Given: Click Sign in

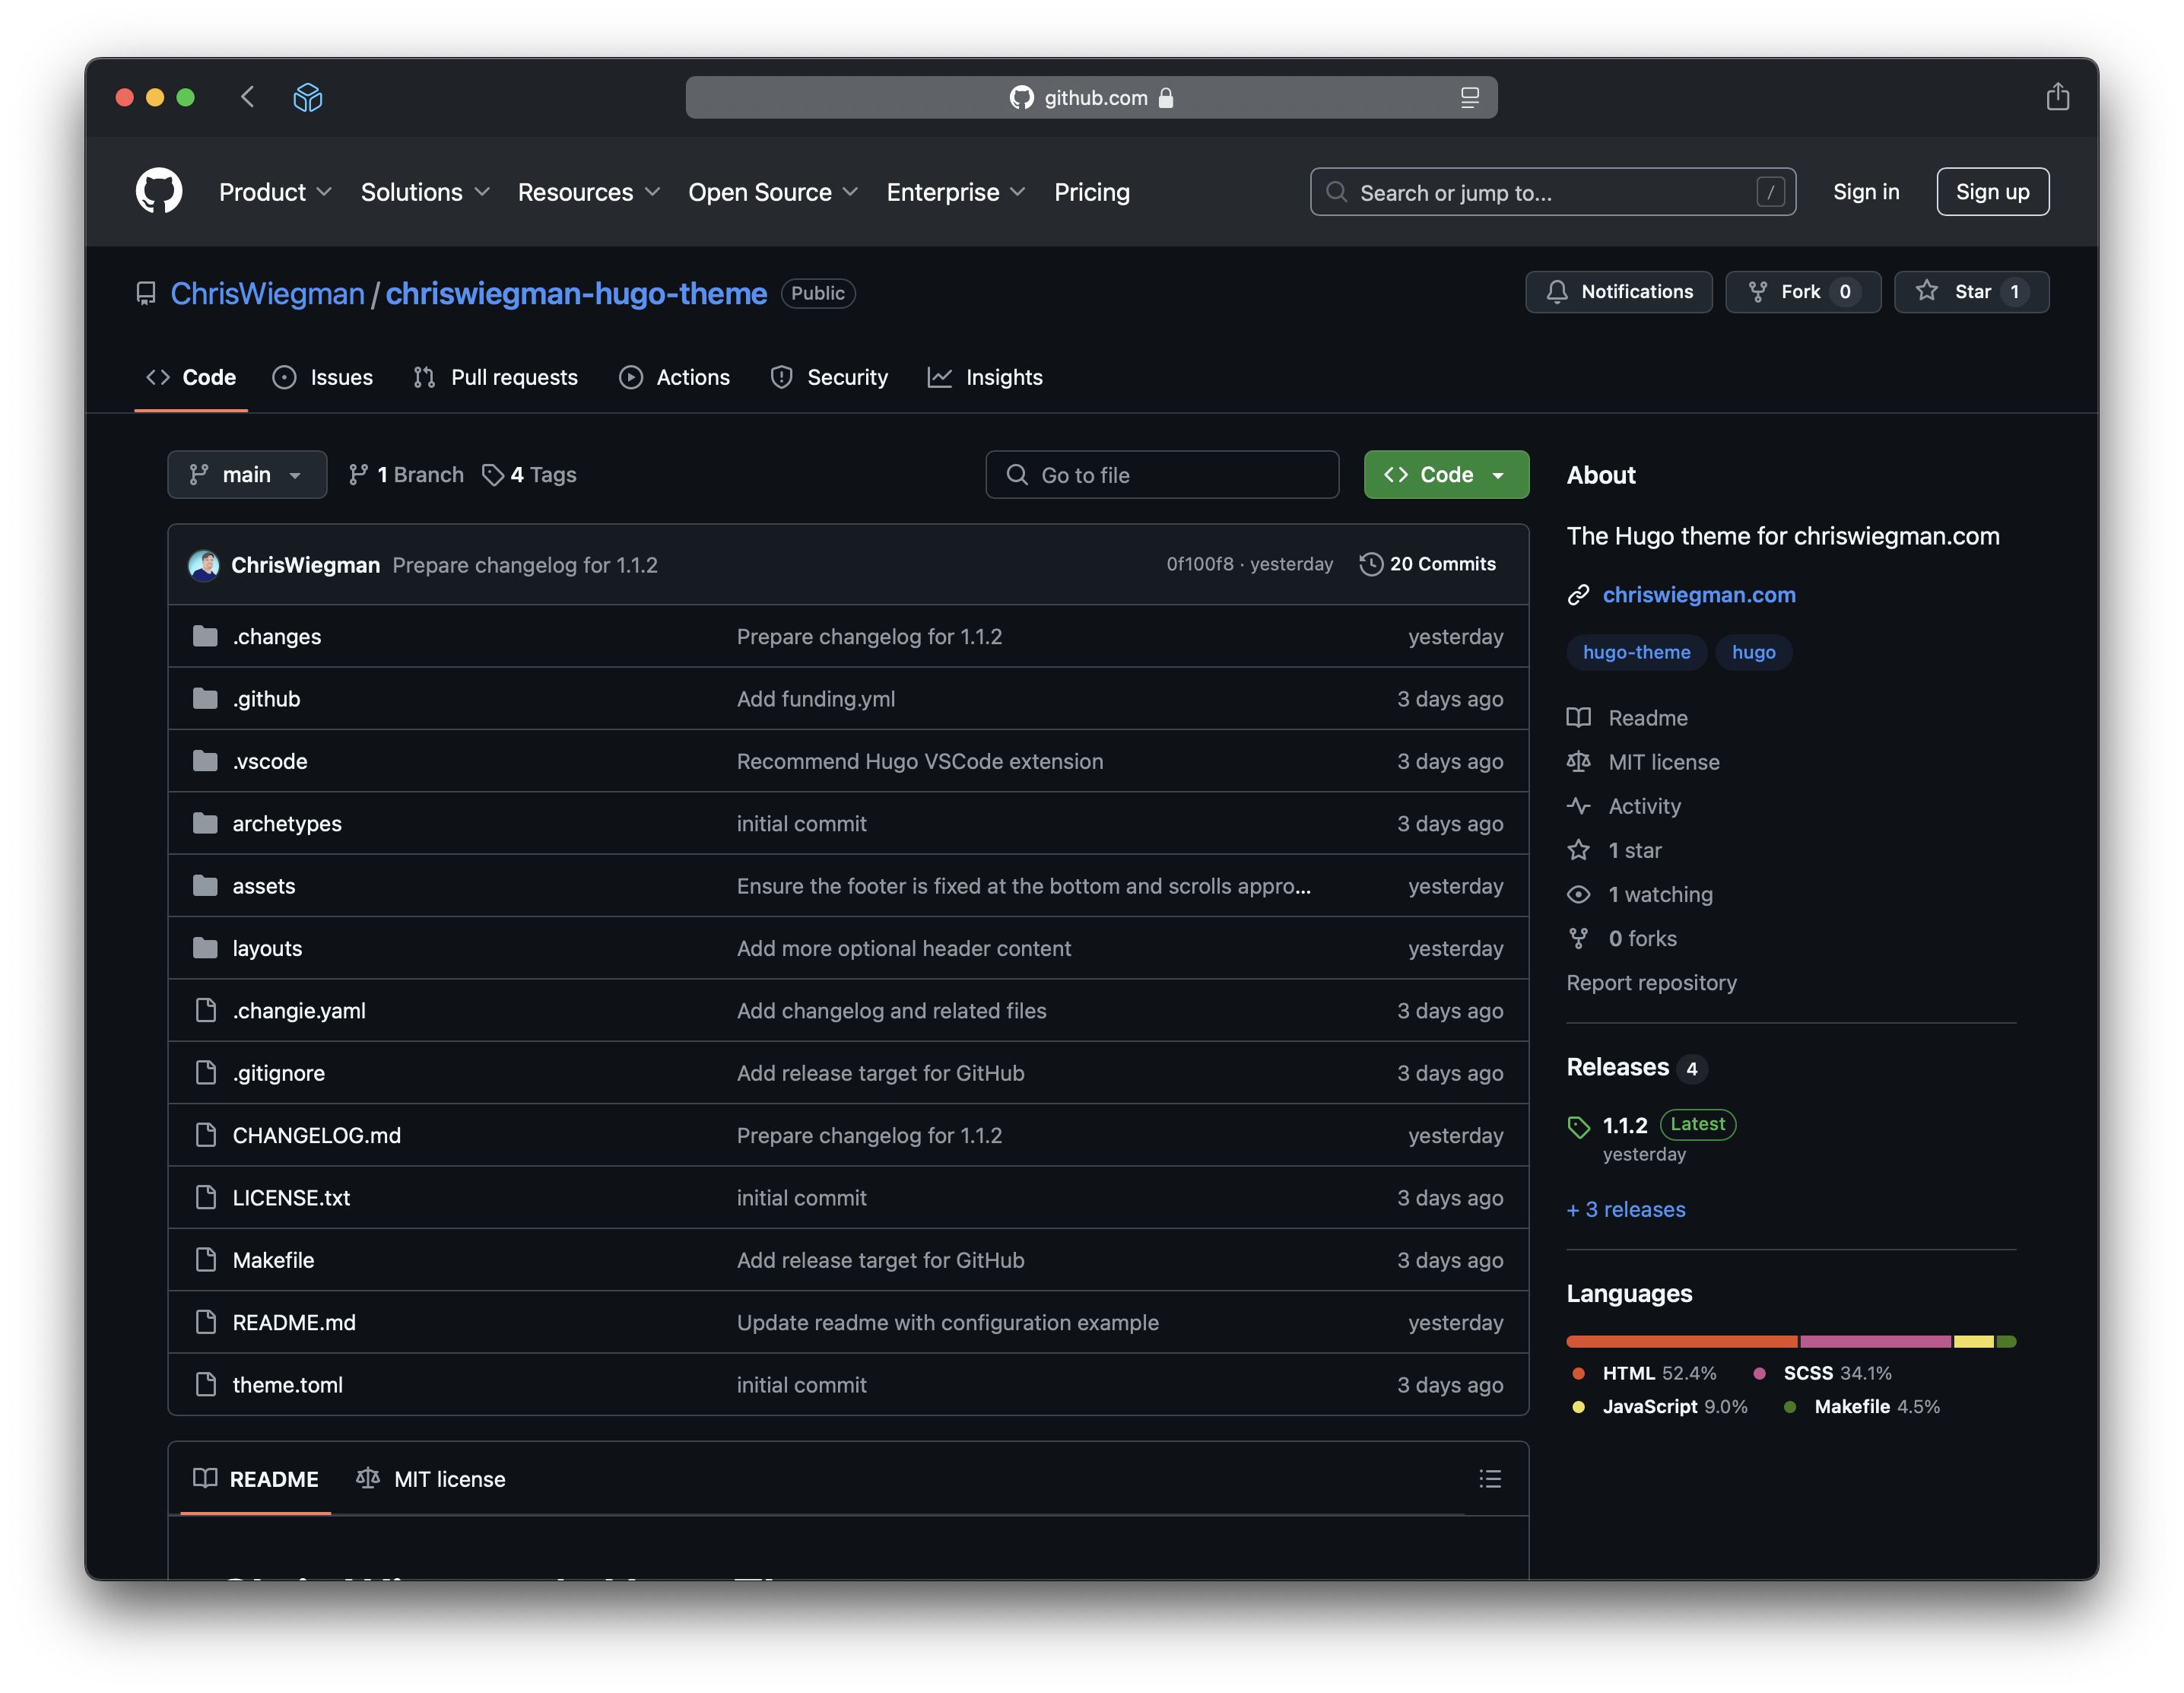Looking at the screenshot, I should tap(1866, 192).
